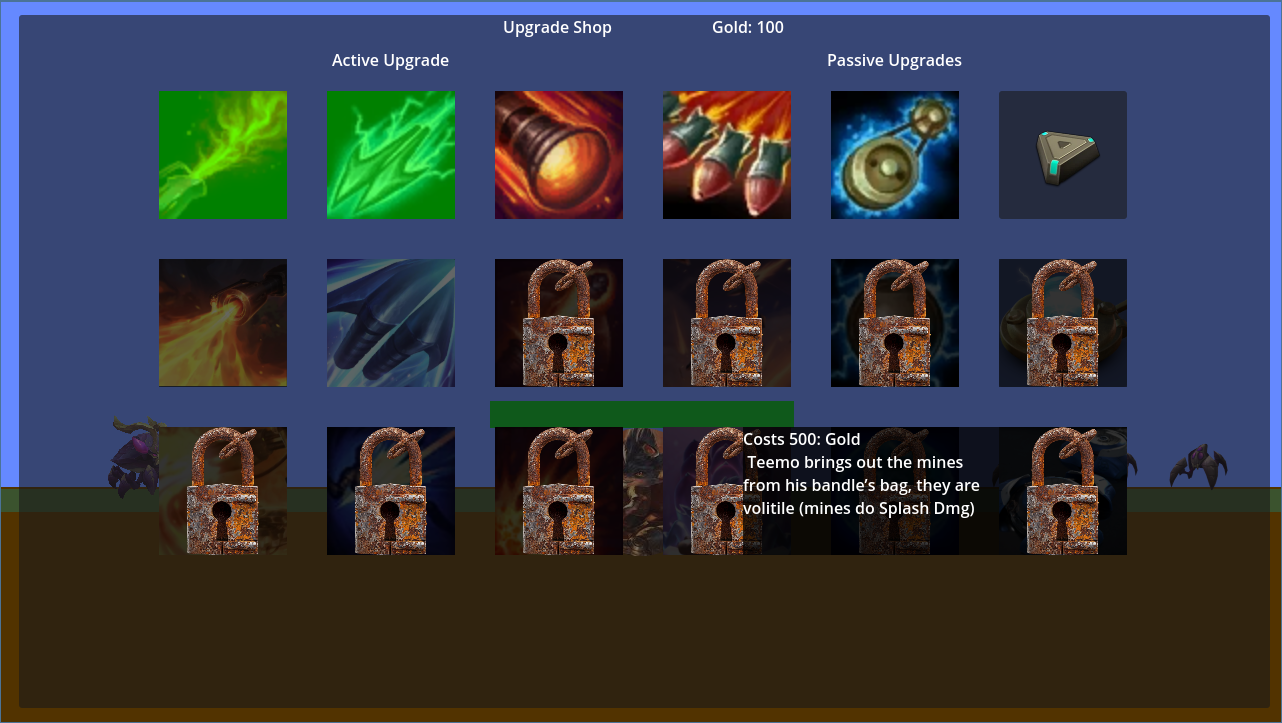This screenshot has width=1282, height=723.
Task: Select the triple rockets upgrade icon
Action: (727, 155)
